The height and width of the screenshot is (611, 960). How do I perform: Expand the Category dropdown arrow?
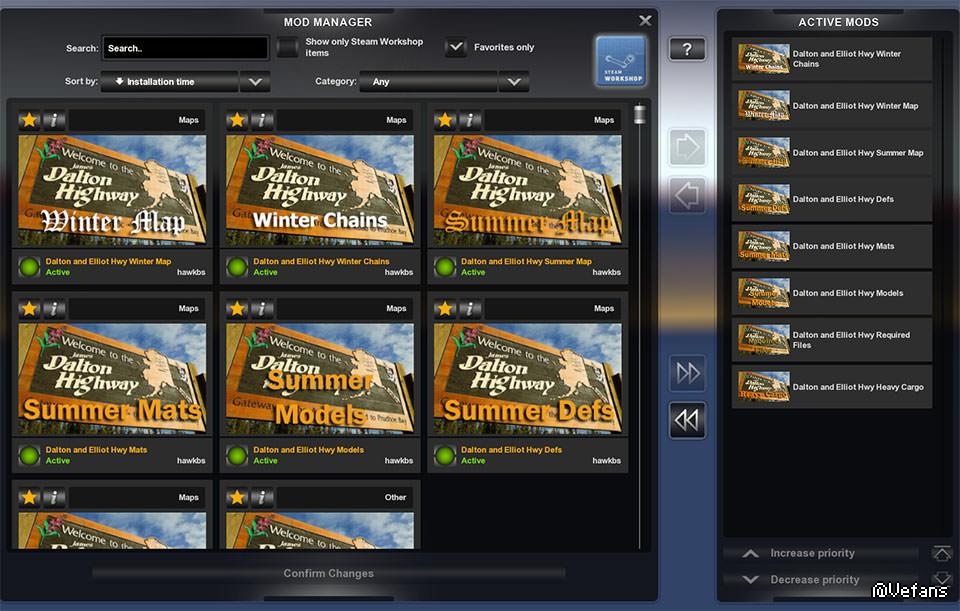point(514,82)
